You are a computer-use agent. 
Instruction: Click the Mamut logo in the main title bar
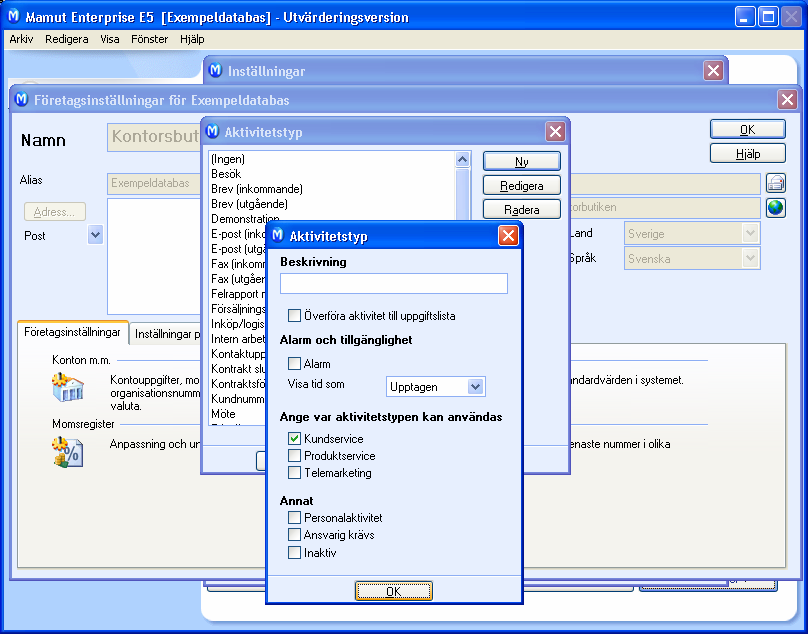point(14,16)
